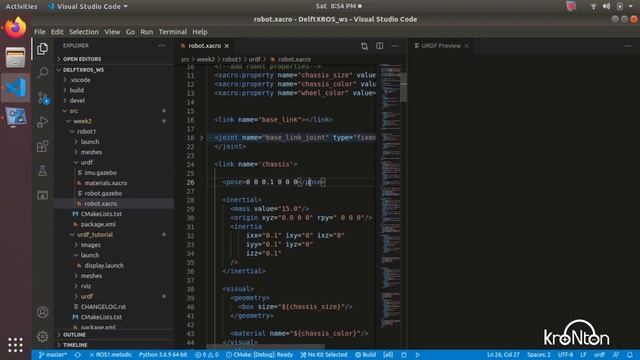The image size is (640, 360).
Task: Launch the CMake target play icon
Action: click(x=417, y=355)
